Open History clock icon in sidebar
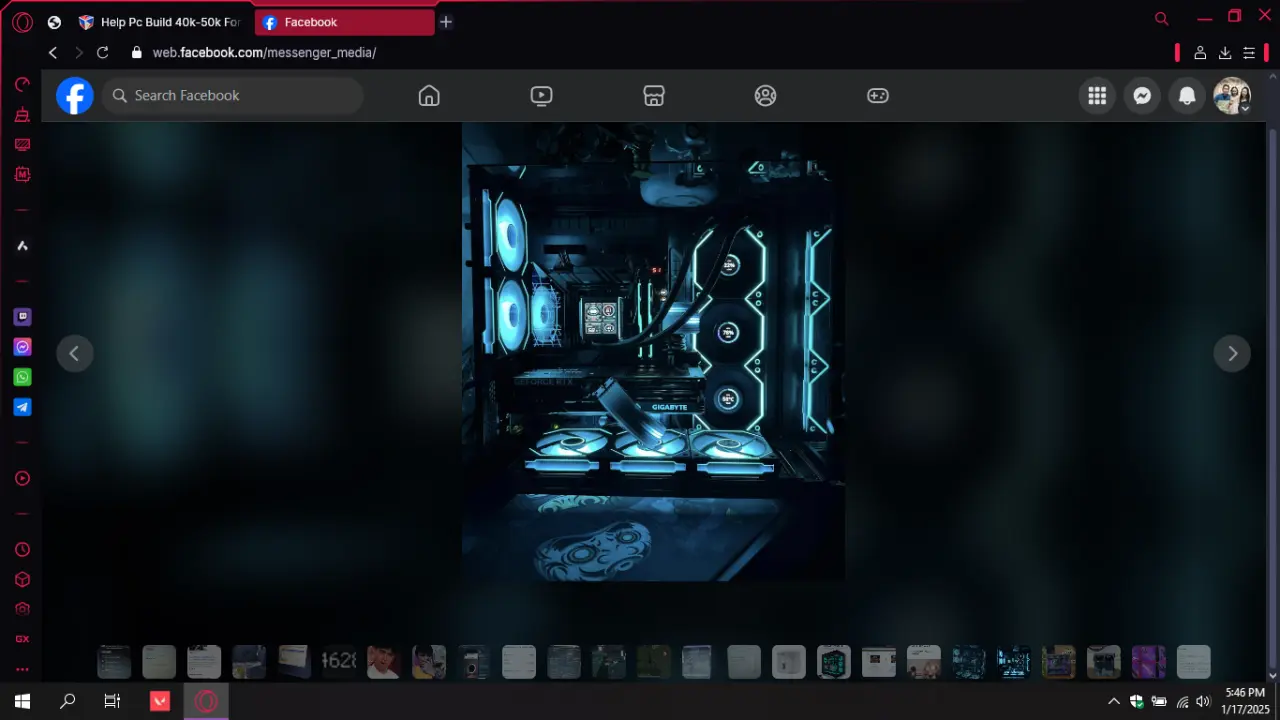Image resolution: width=1280 pixels, height=720 pixels. tap(22, 549)
